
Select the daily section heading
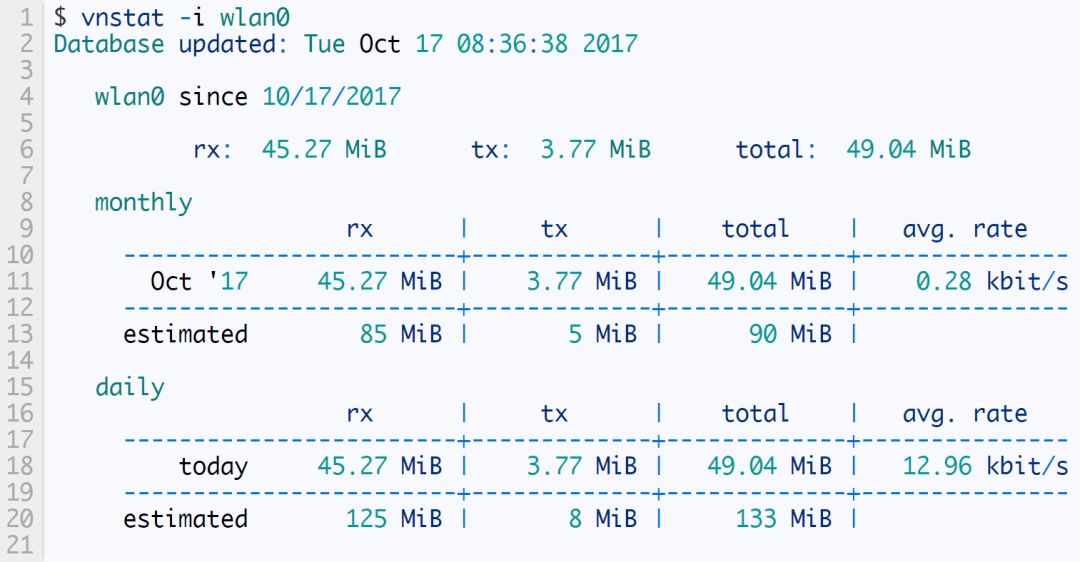(x=130, y=387)
